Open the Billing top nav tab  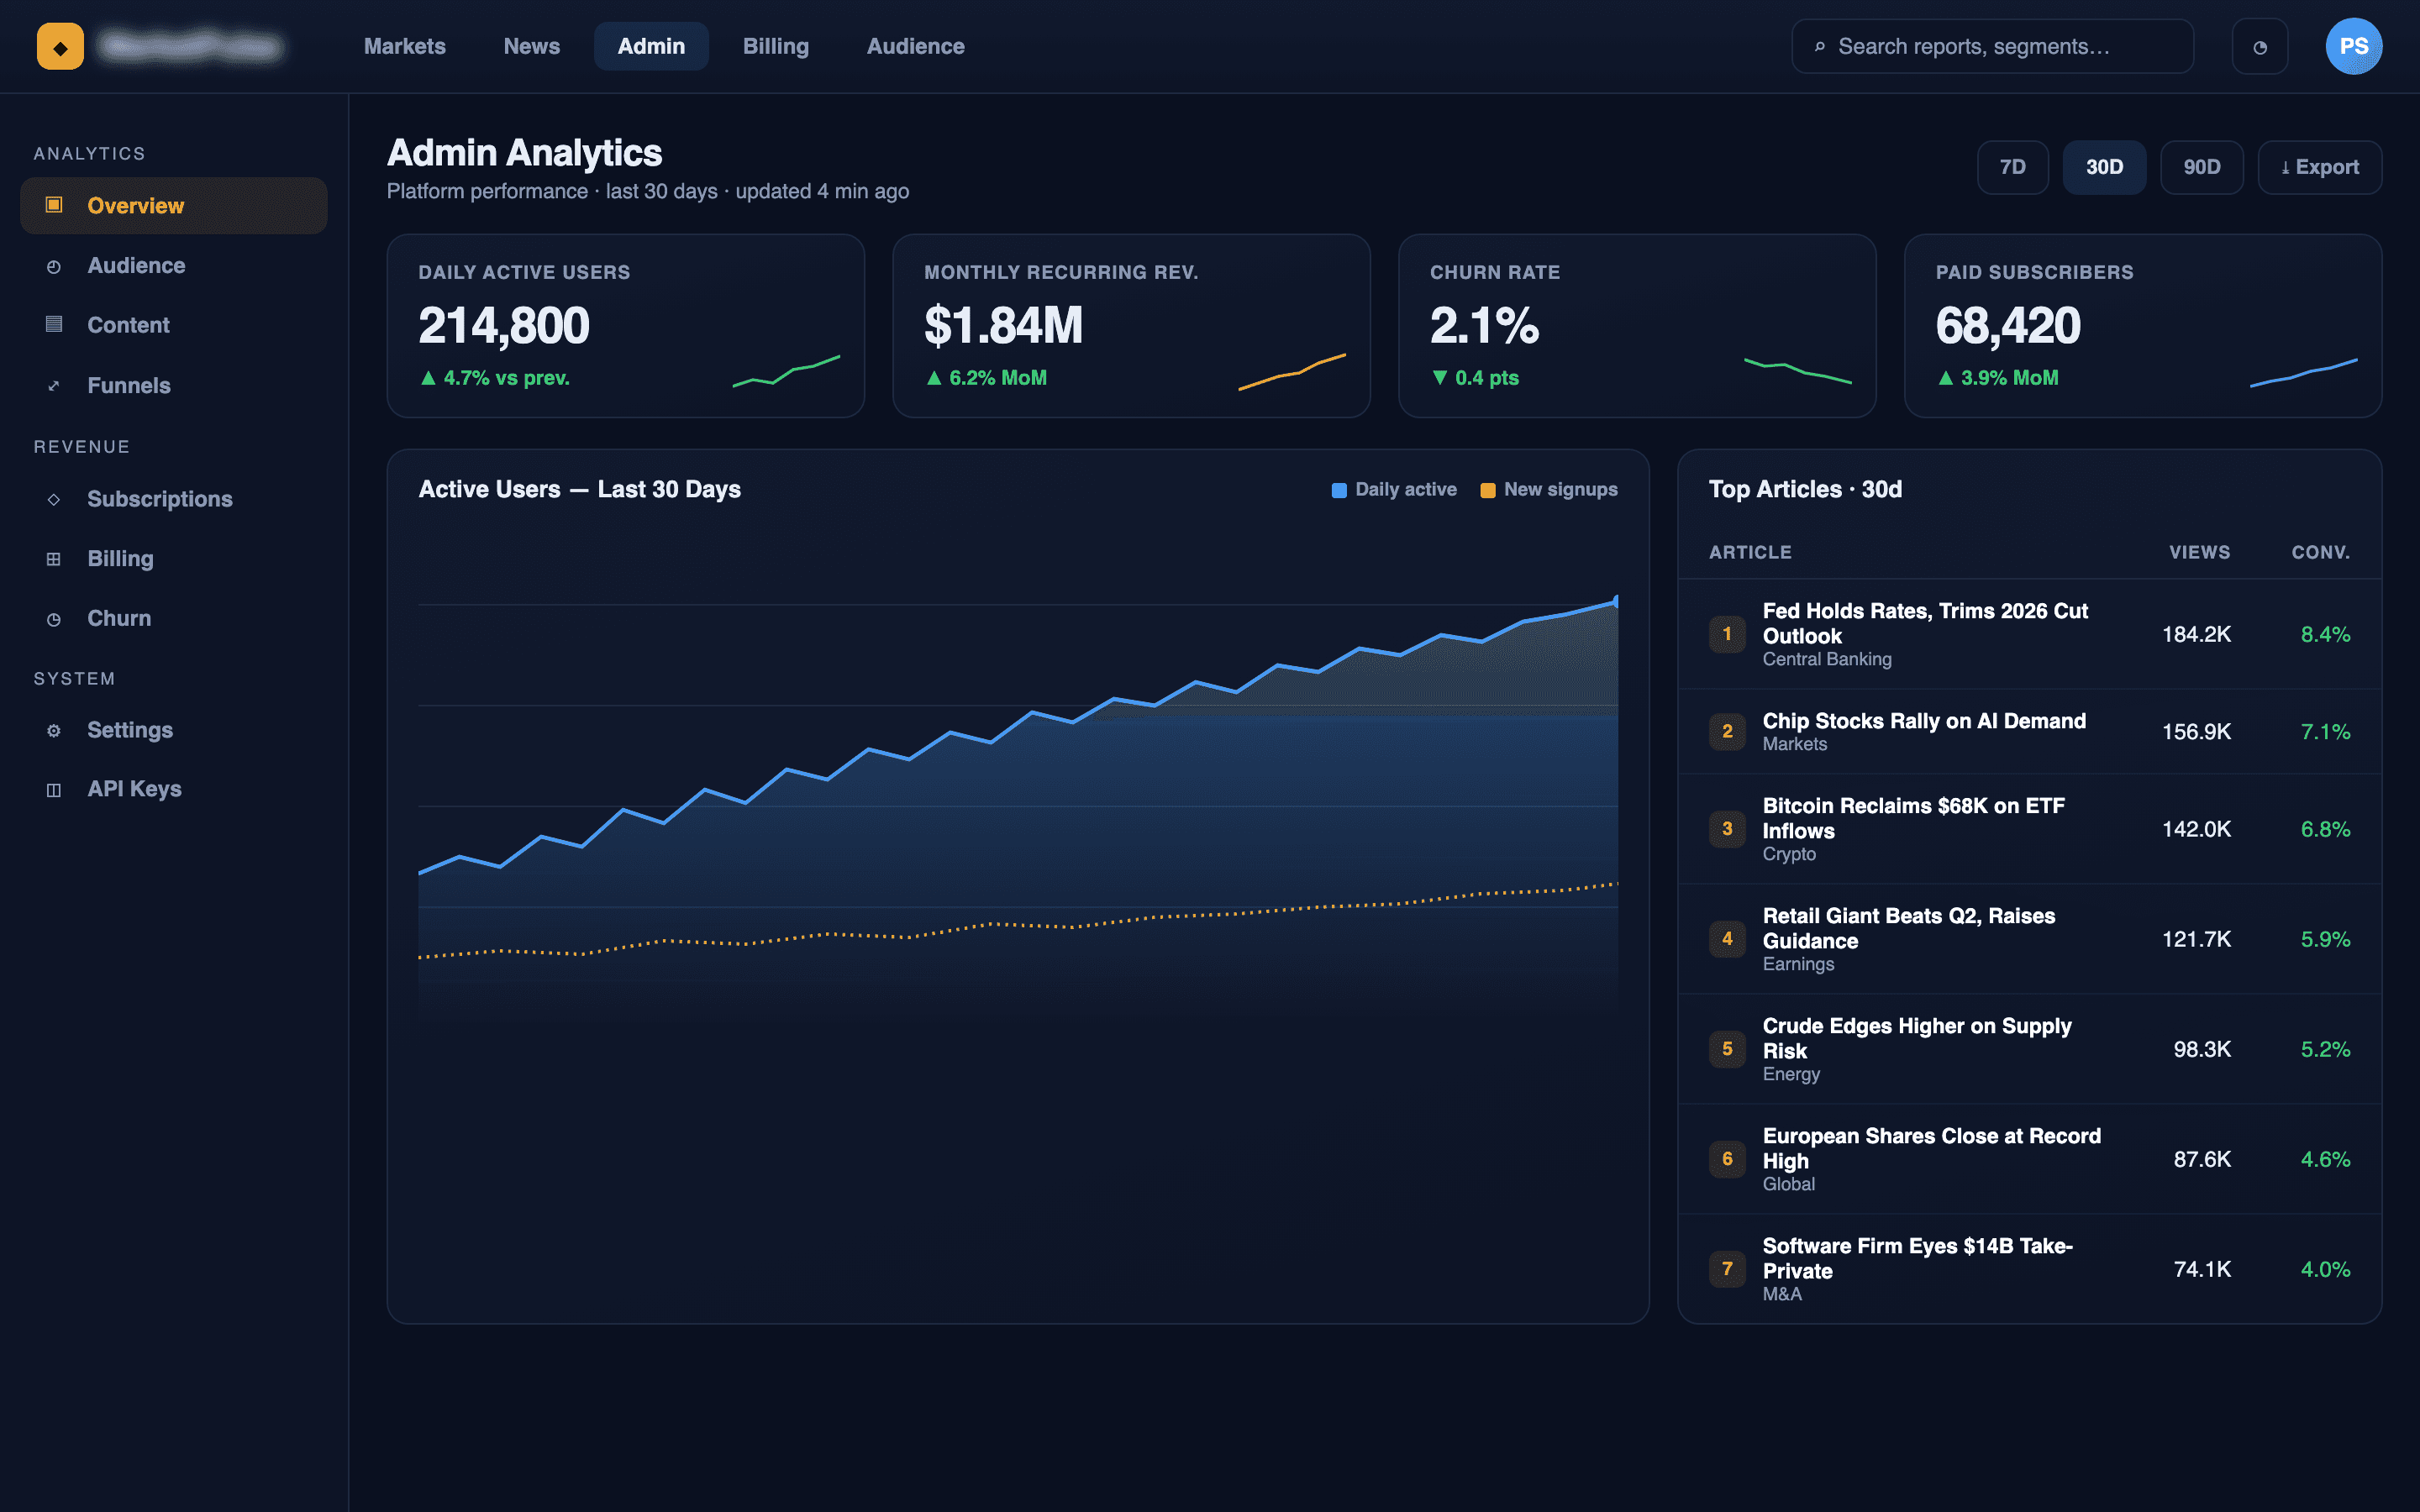775,46
